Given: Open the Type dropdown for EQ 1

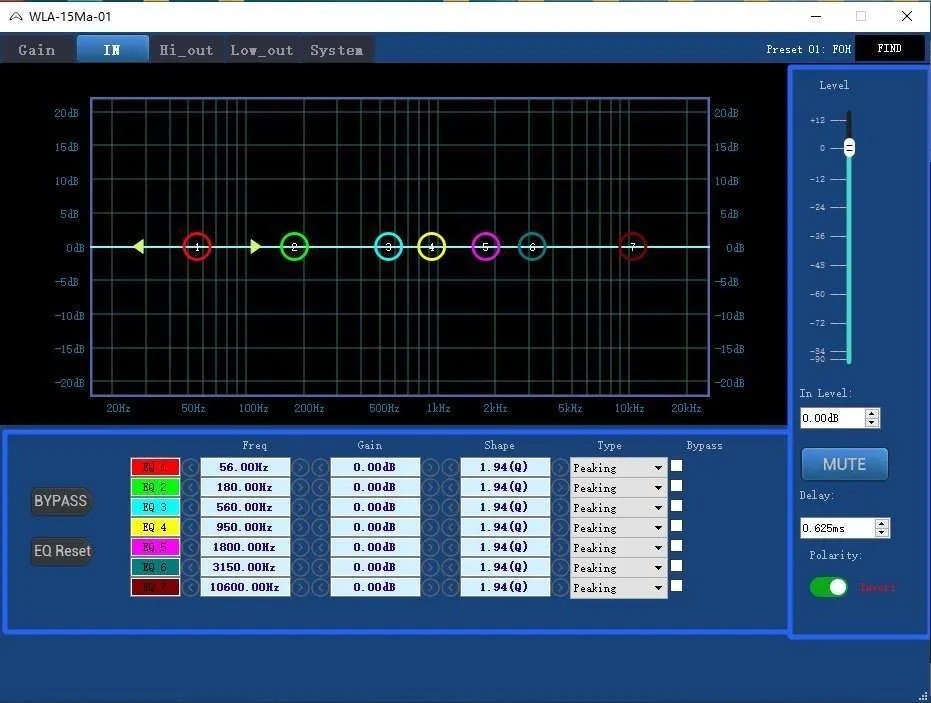Looking at the screenshot, I should pyautogui.click(x=618, y=468).
